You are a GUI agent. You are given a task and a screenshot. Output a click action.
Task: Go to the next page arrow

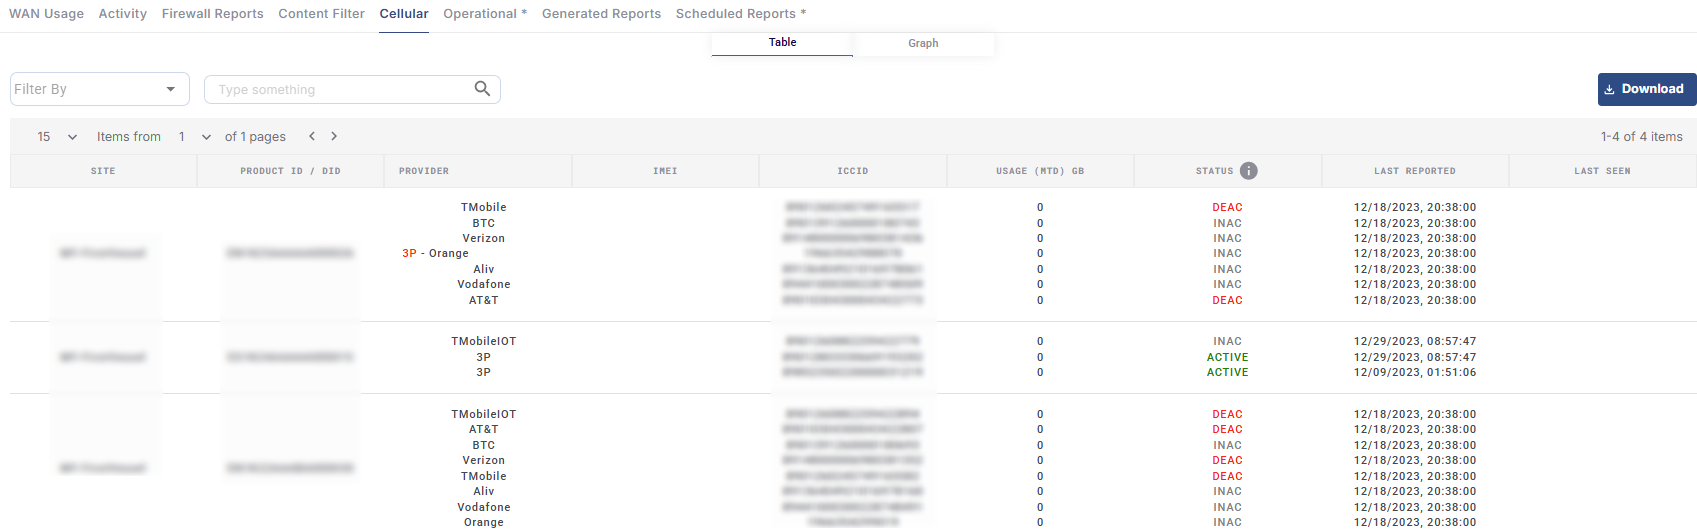[x=334, y=137]
